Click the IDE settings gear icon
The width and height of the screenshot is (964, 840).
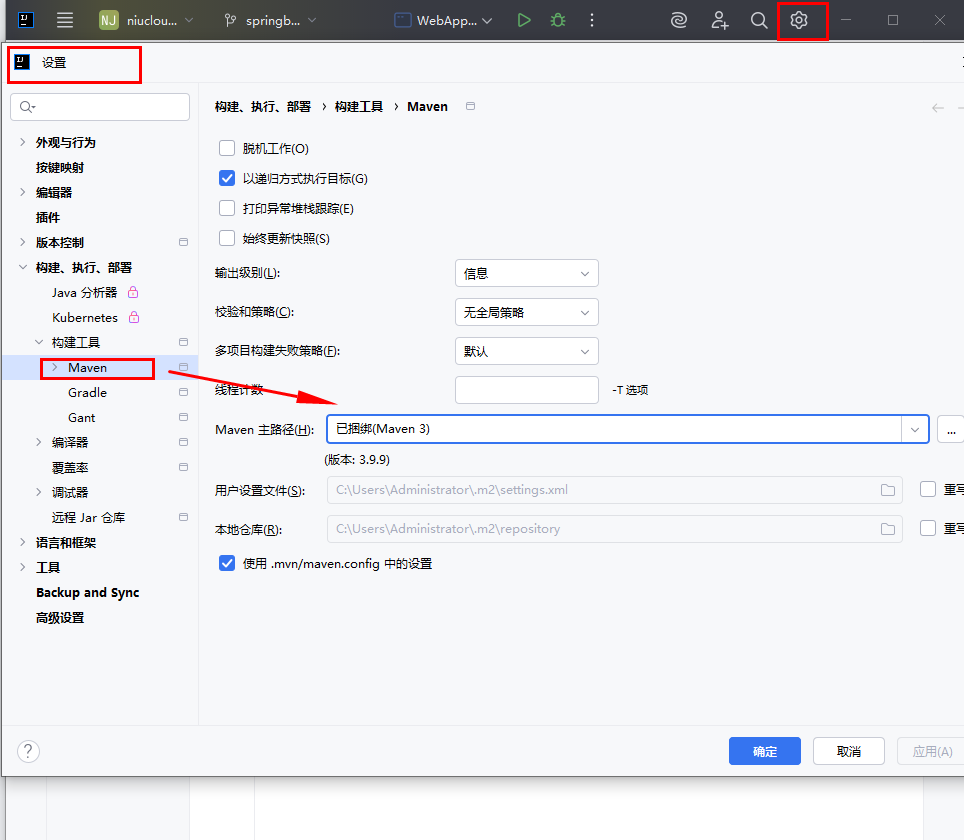coord(799,20)
